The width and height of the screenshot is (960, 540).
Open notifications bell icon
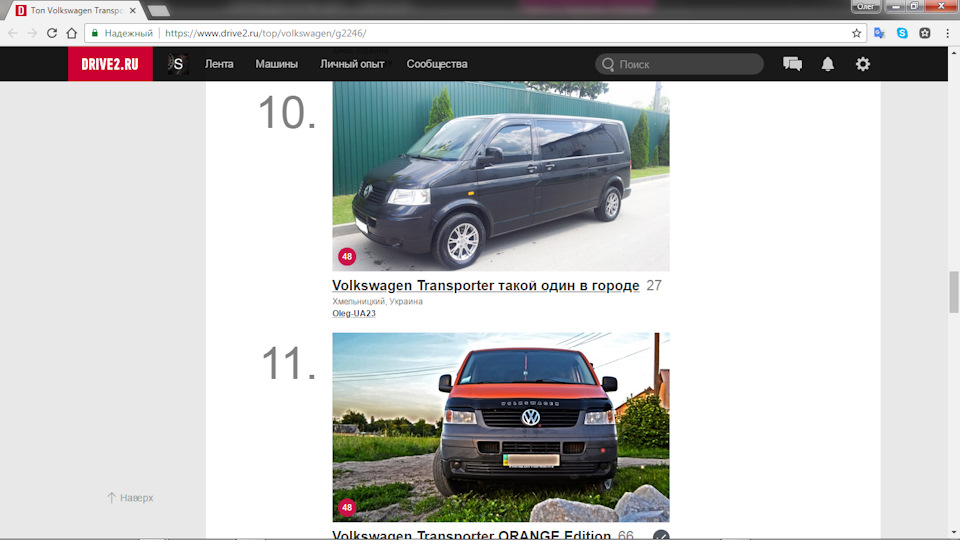[x=828, y=64]
